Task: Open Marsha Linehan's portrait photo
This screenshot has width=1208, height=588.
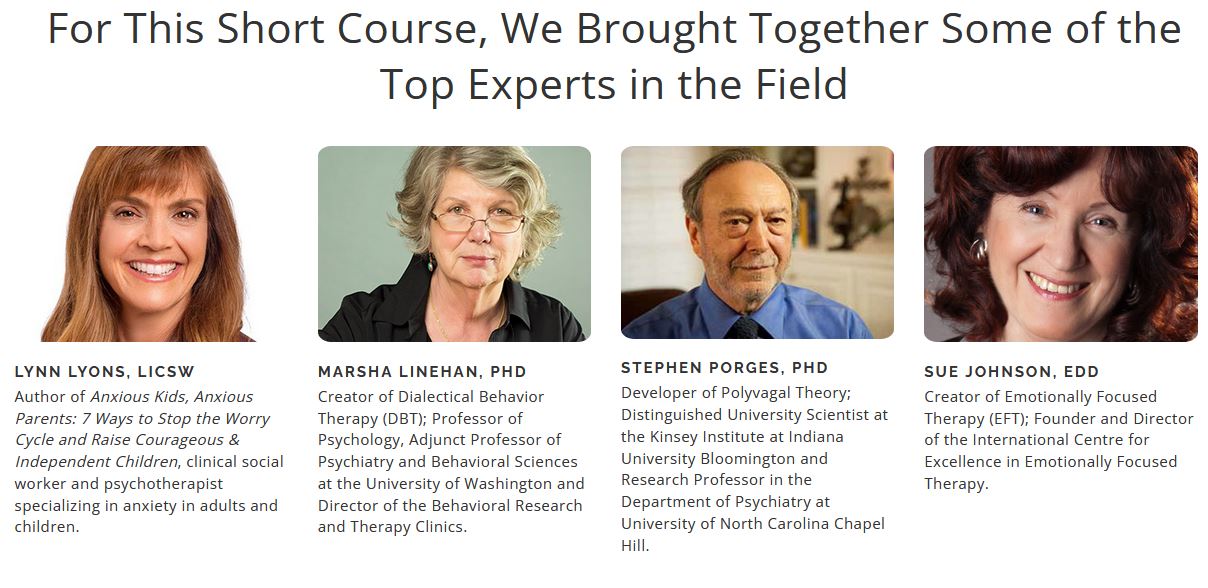Action: [x=454, y=244]
